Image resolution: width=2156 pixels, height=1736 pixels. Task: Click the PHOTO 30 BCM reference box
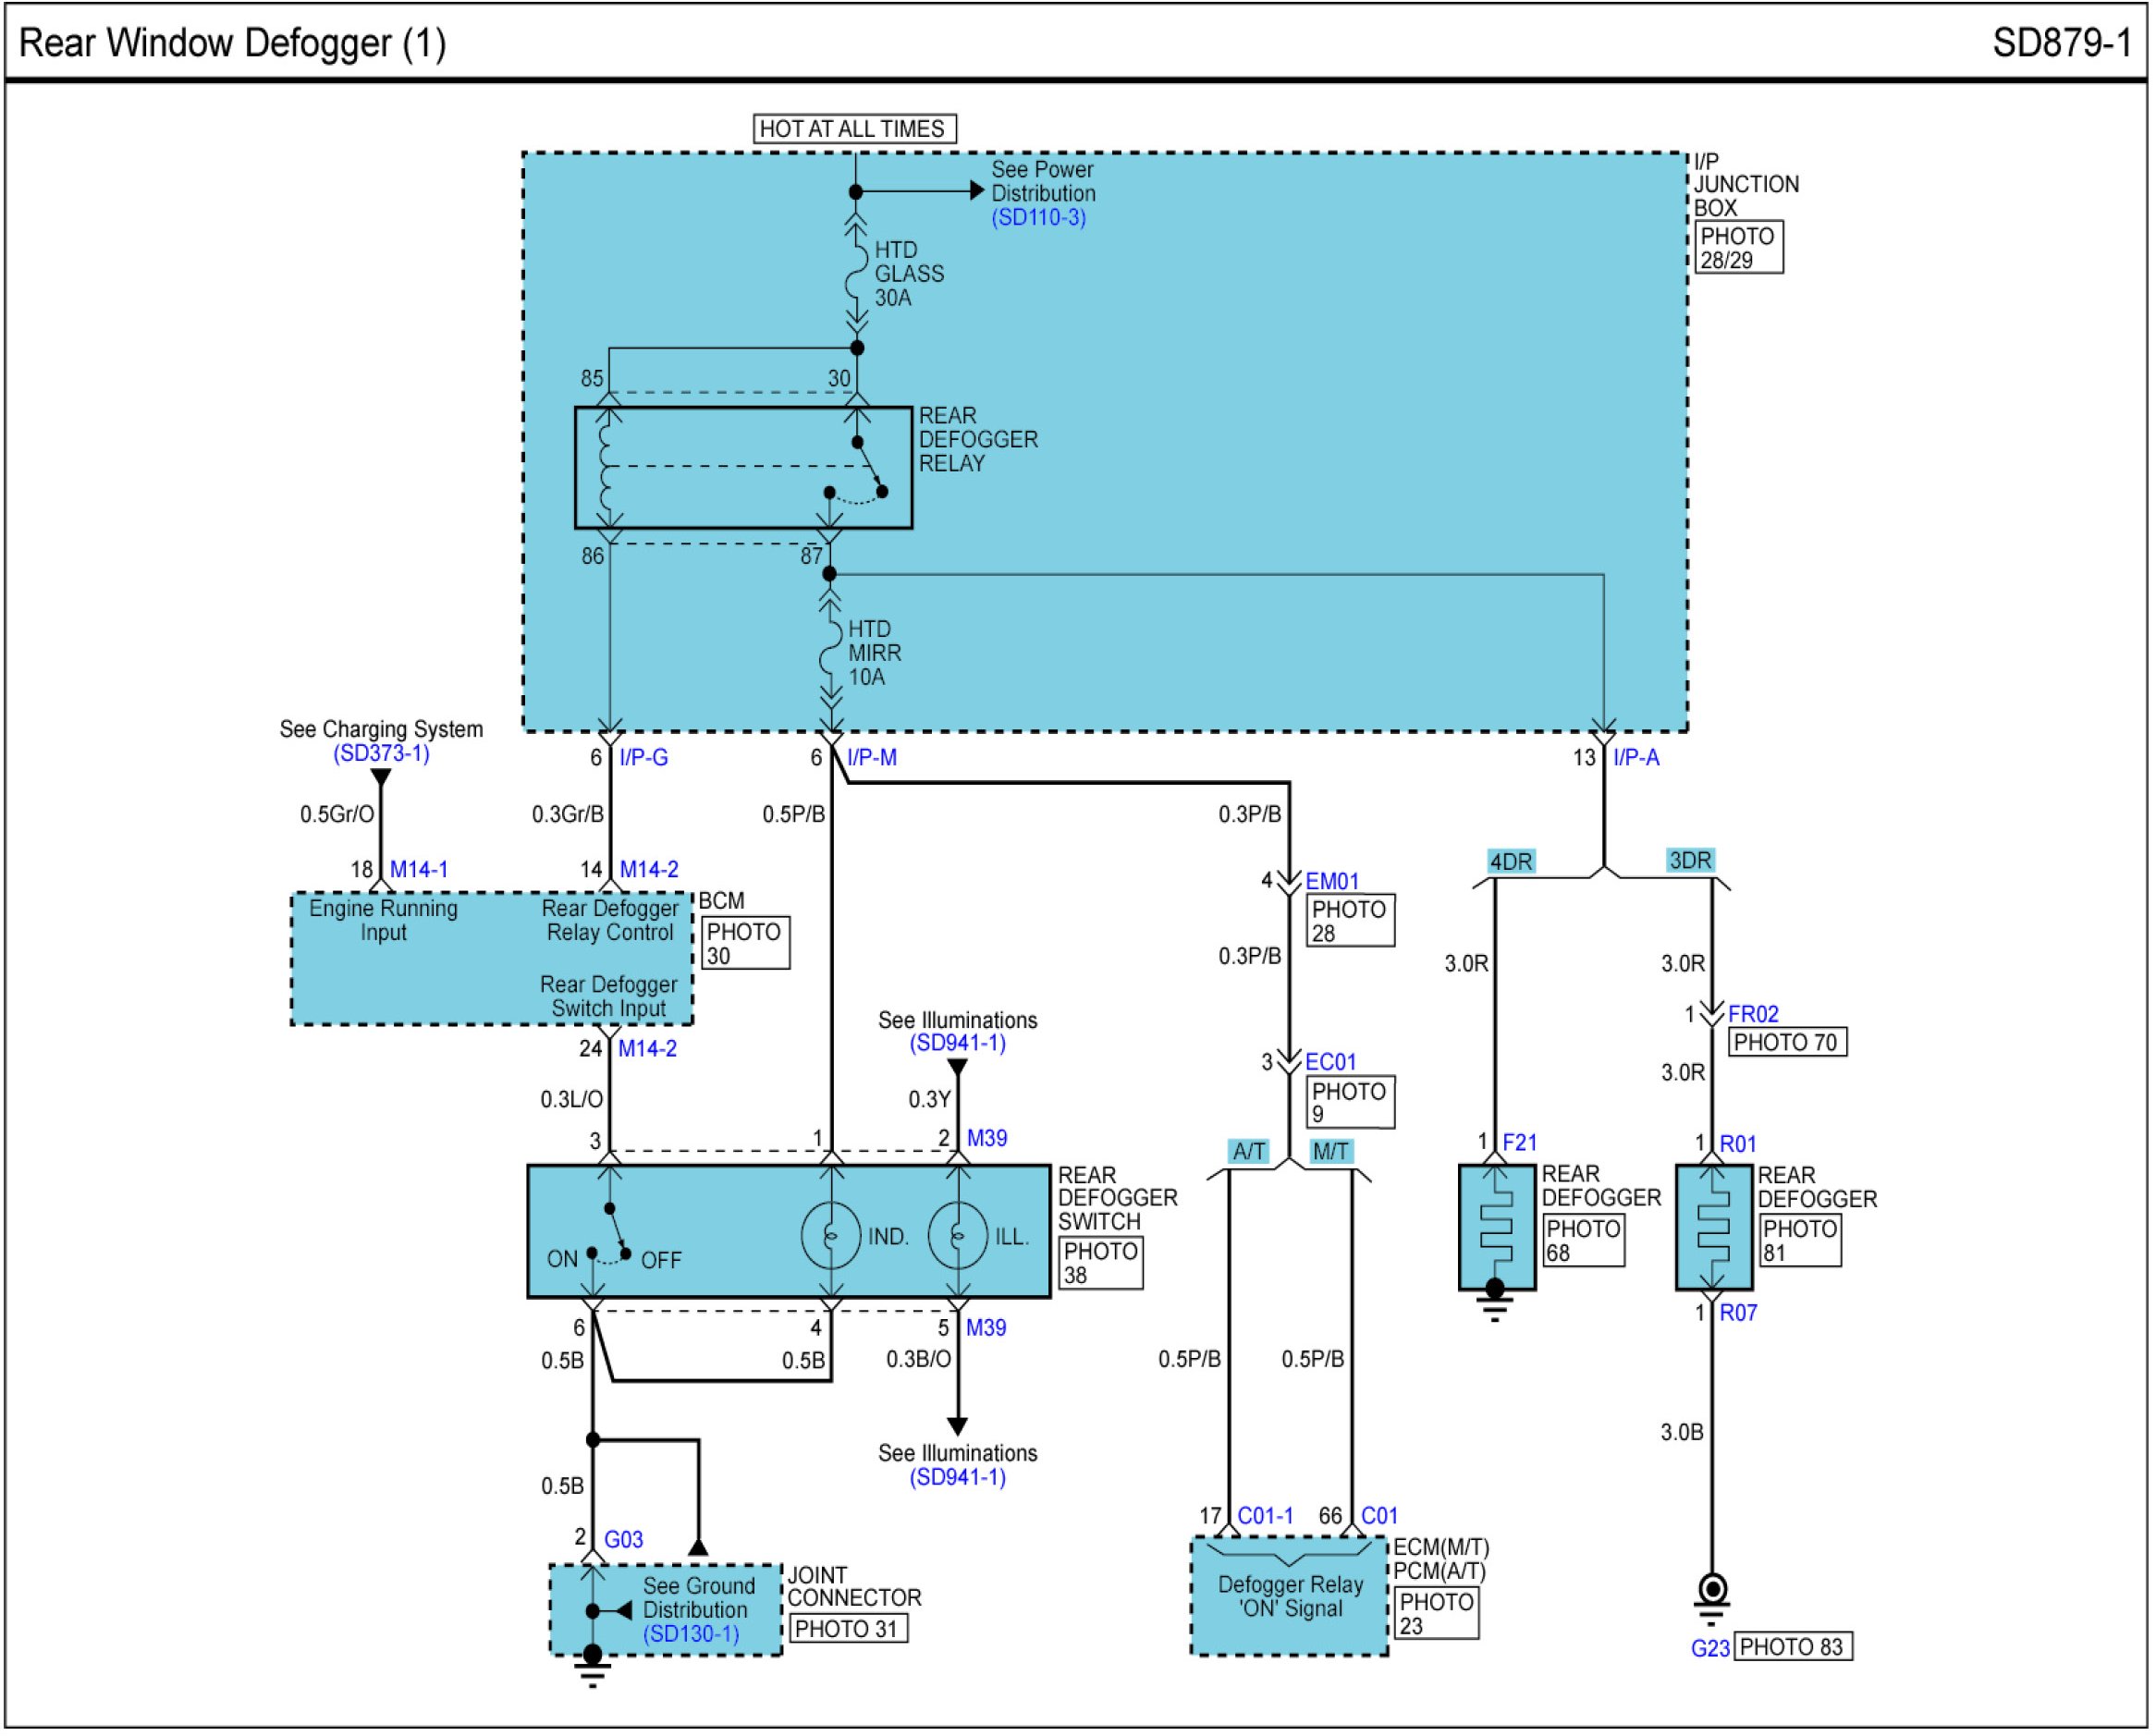tap(744, 943)
